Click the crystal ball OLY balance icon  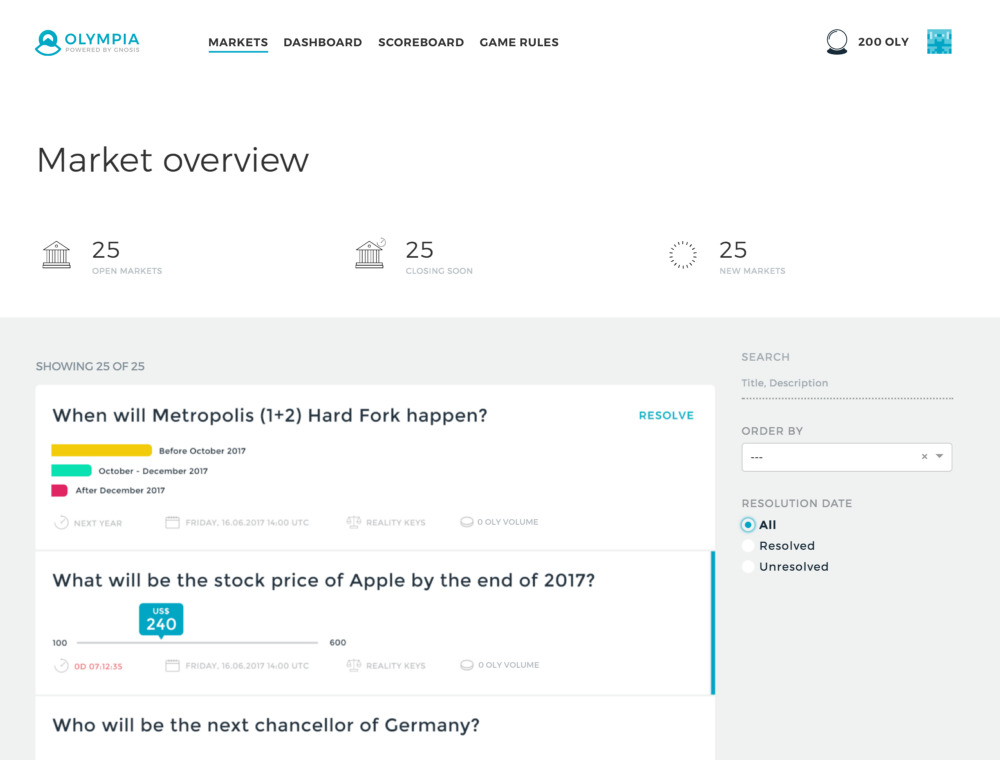pyautogui.click(x=836, y=42)
